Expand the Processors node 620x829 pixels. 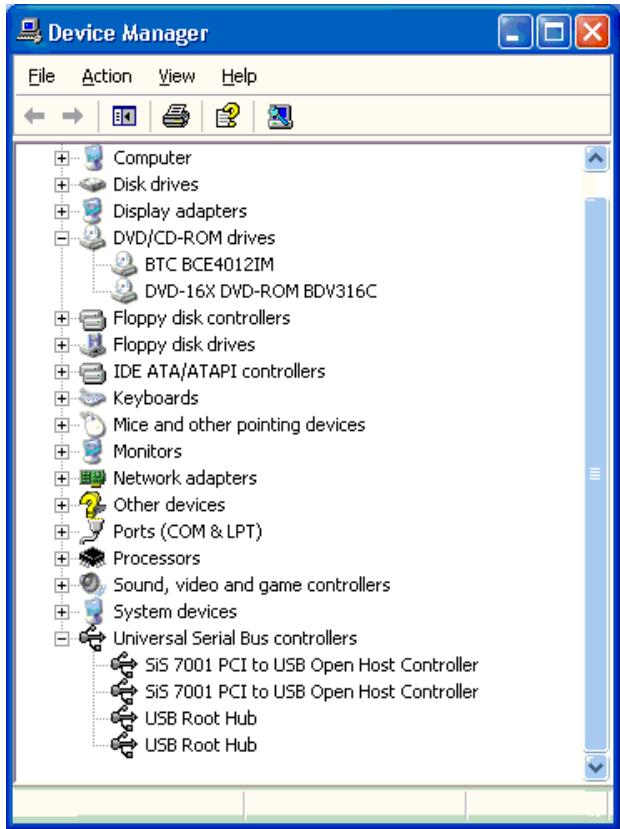pos(62,559)
